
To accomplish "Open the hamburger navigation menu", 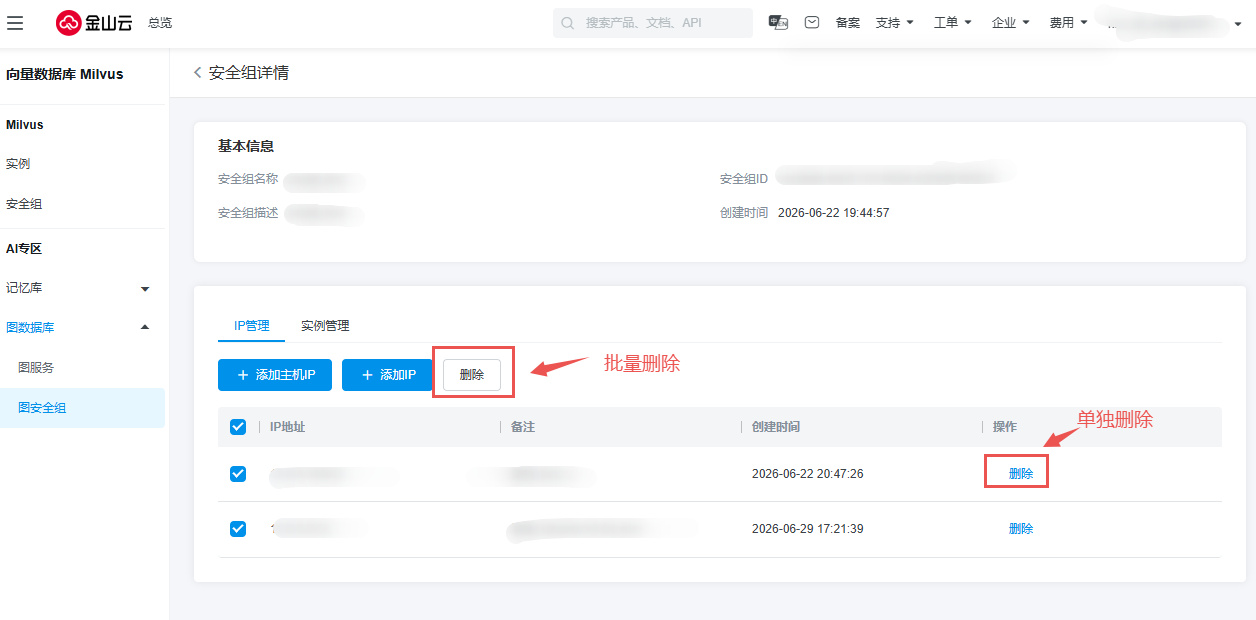I will coord(15,22).
